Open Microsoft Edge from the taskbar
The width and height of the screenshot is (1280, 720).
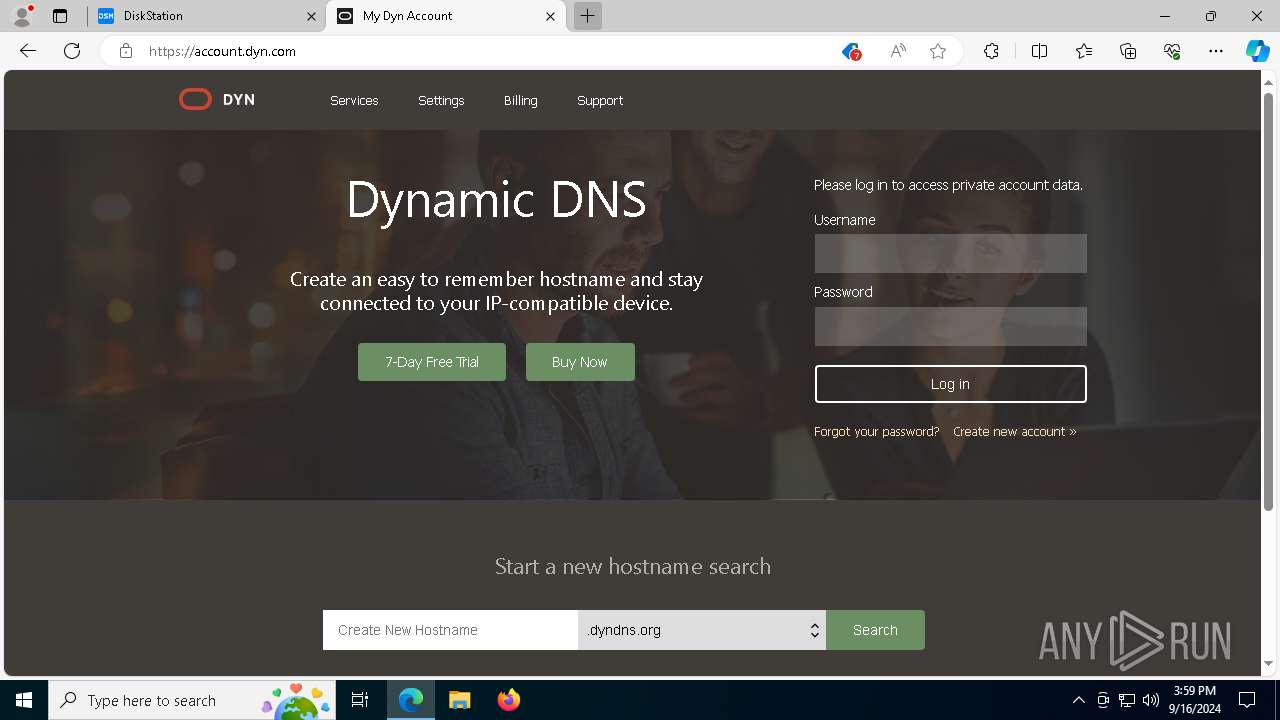[411, 700]
